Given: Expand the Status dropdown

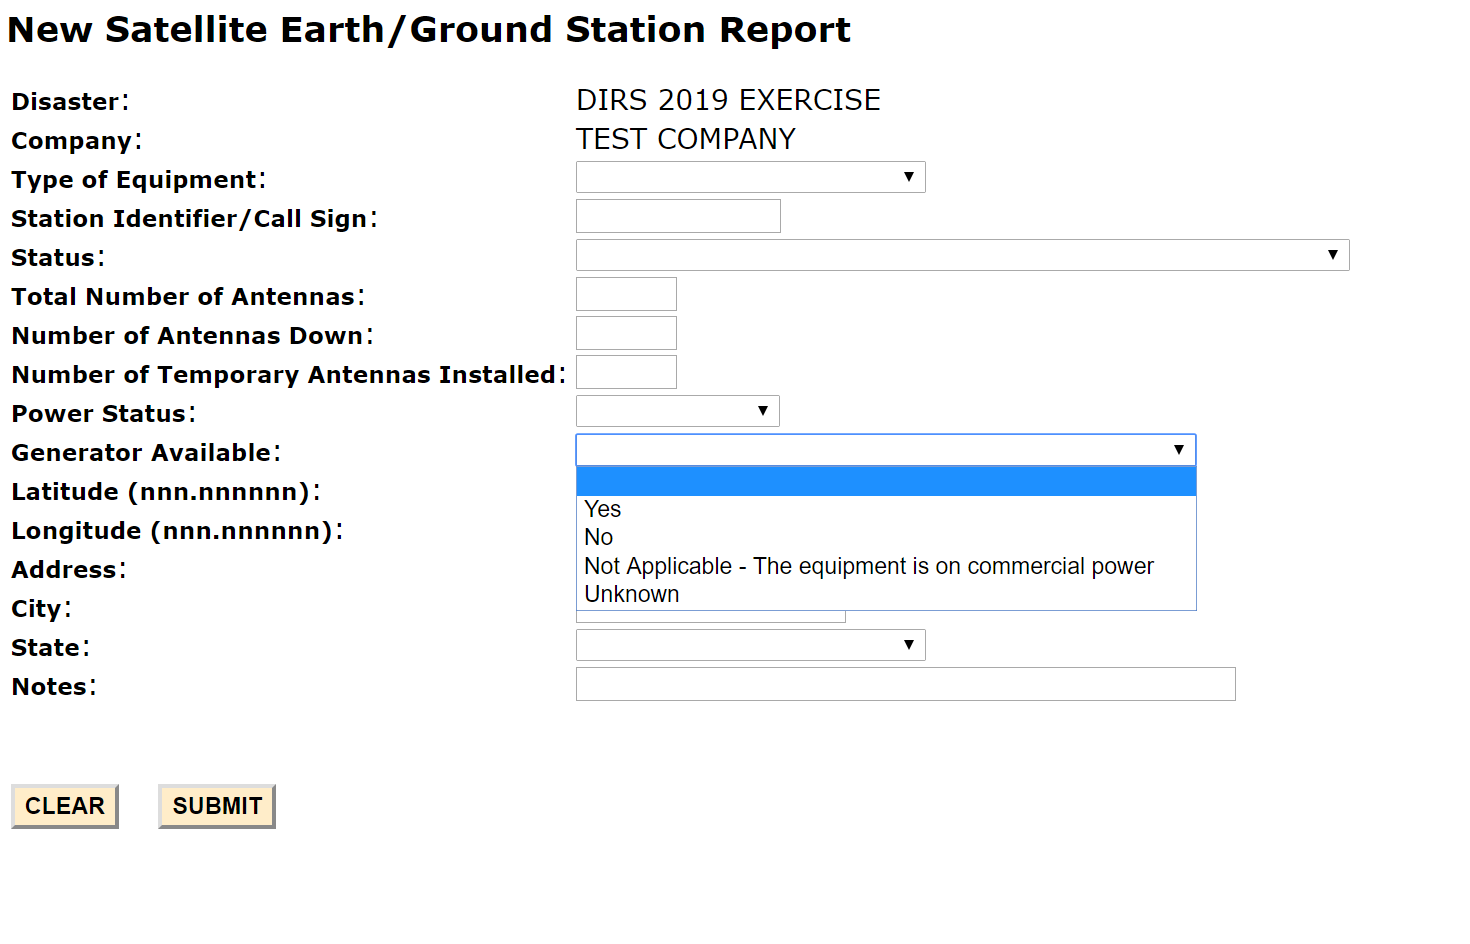Looking at the screenshot, I should click(x=962, y=255).
